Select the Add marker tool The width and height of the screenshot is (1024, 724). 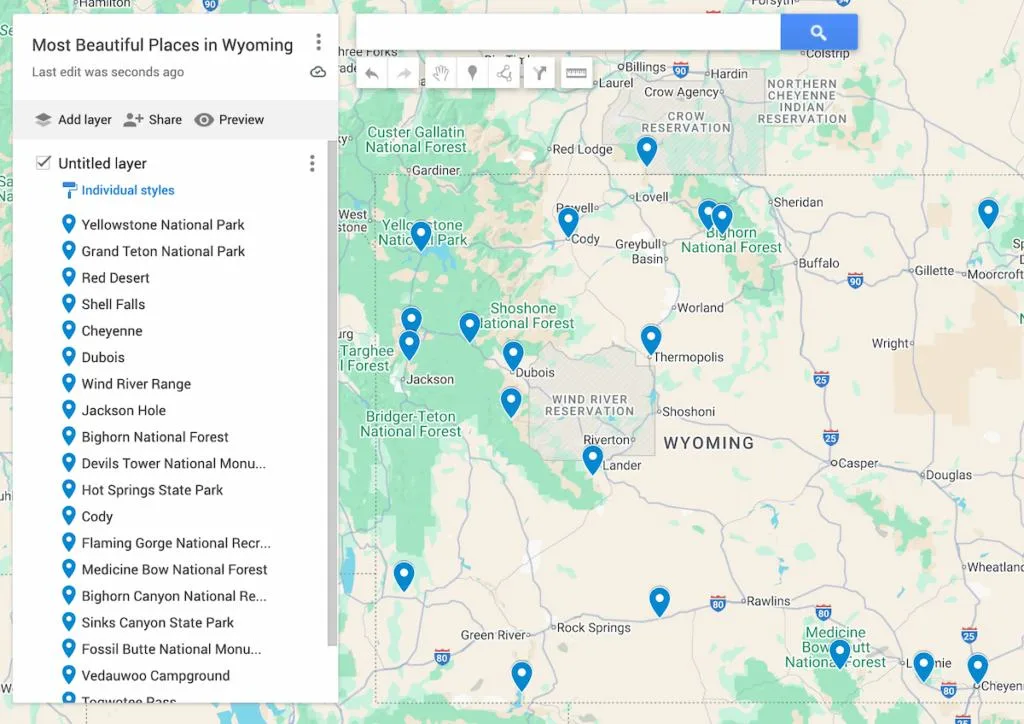pyautogui.click(x=473, y=73)
